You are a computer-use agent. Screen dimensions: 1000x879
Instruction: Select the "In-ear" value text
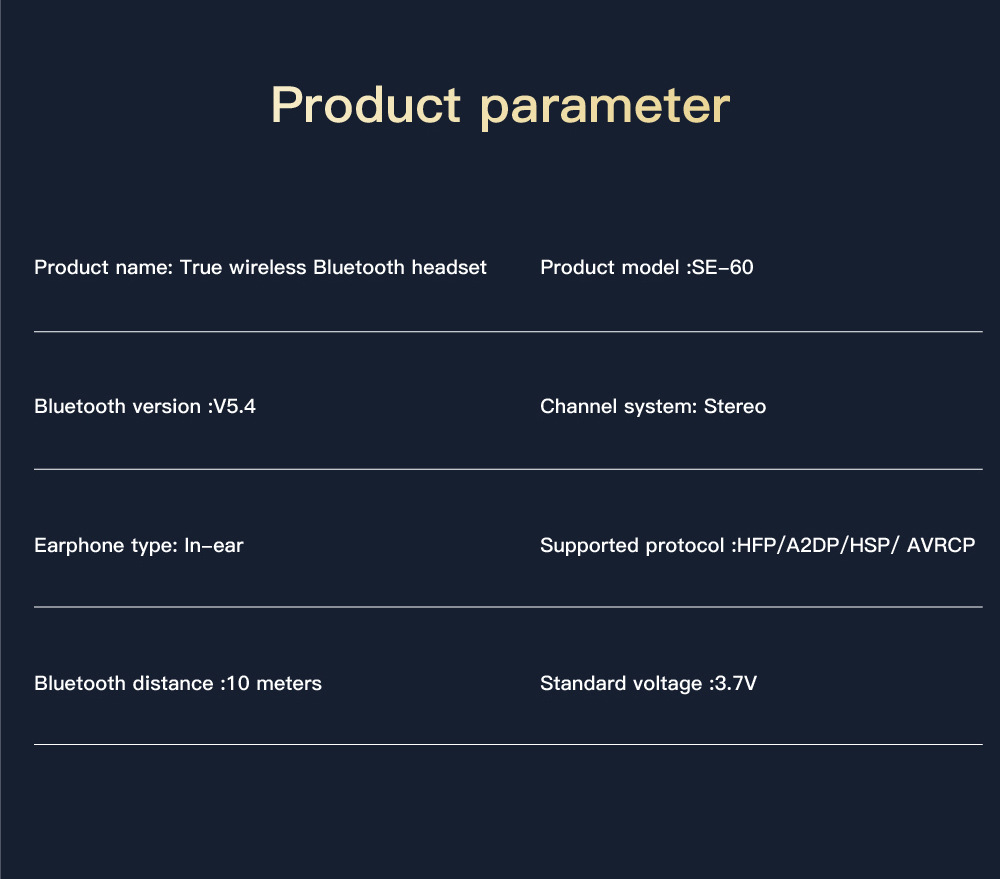[213, 545]
